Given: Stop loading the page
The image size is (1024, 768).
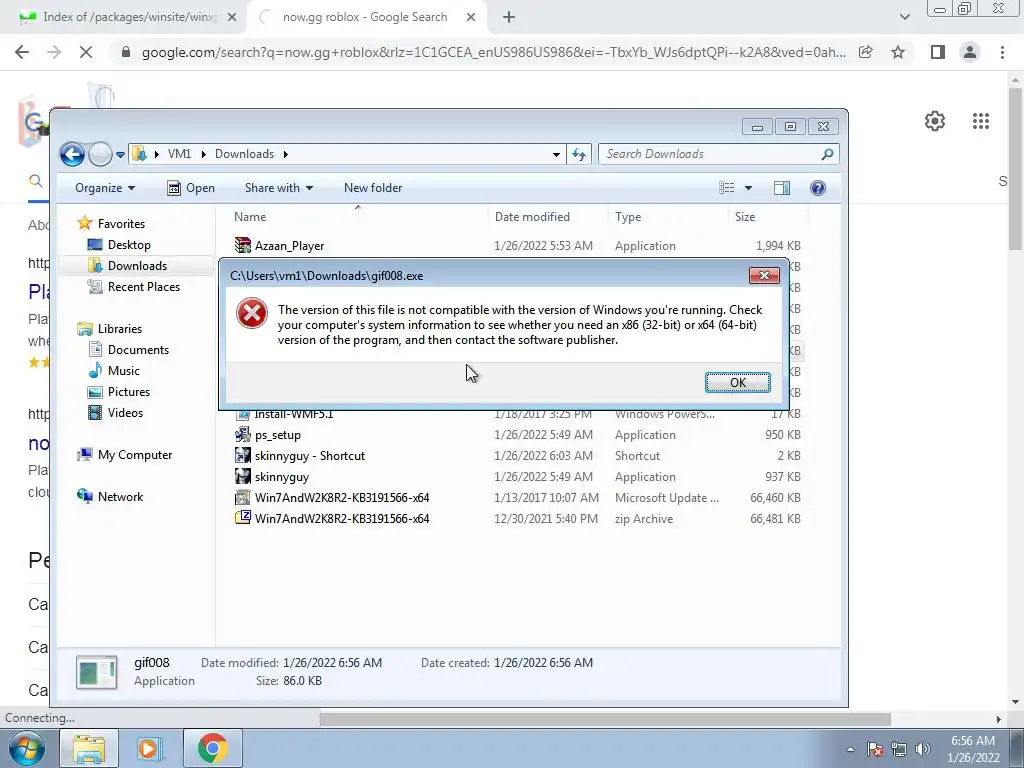Looking at the screenshot, I should point(86,52).
